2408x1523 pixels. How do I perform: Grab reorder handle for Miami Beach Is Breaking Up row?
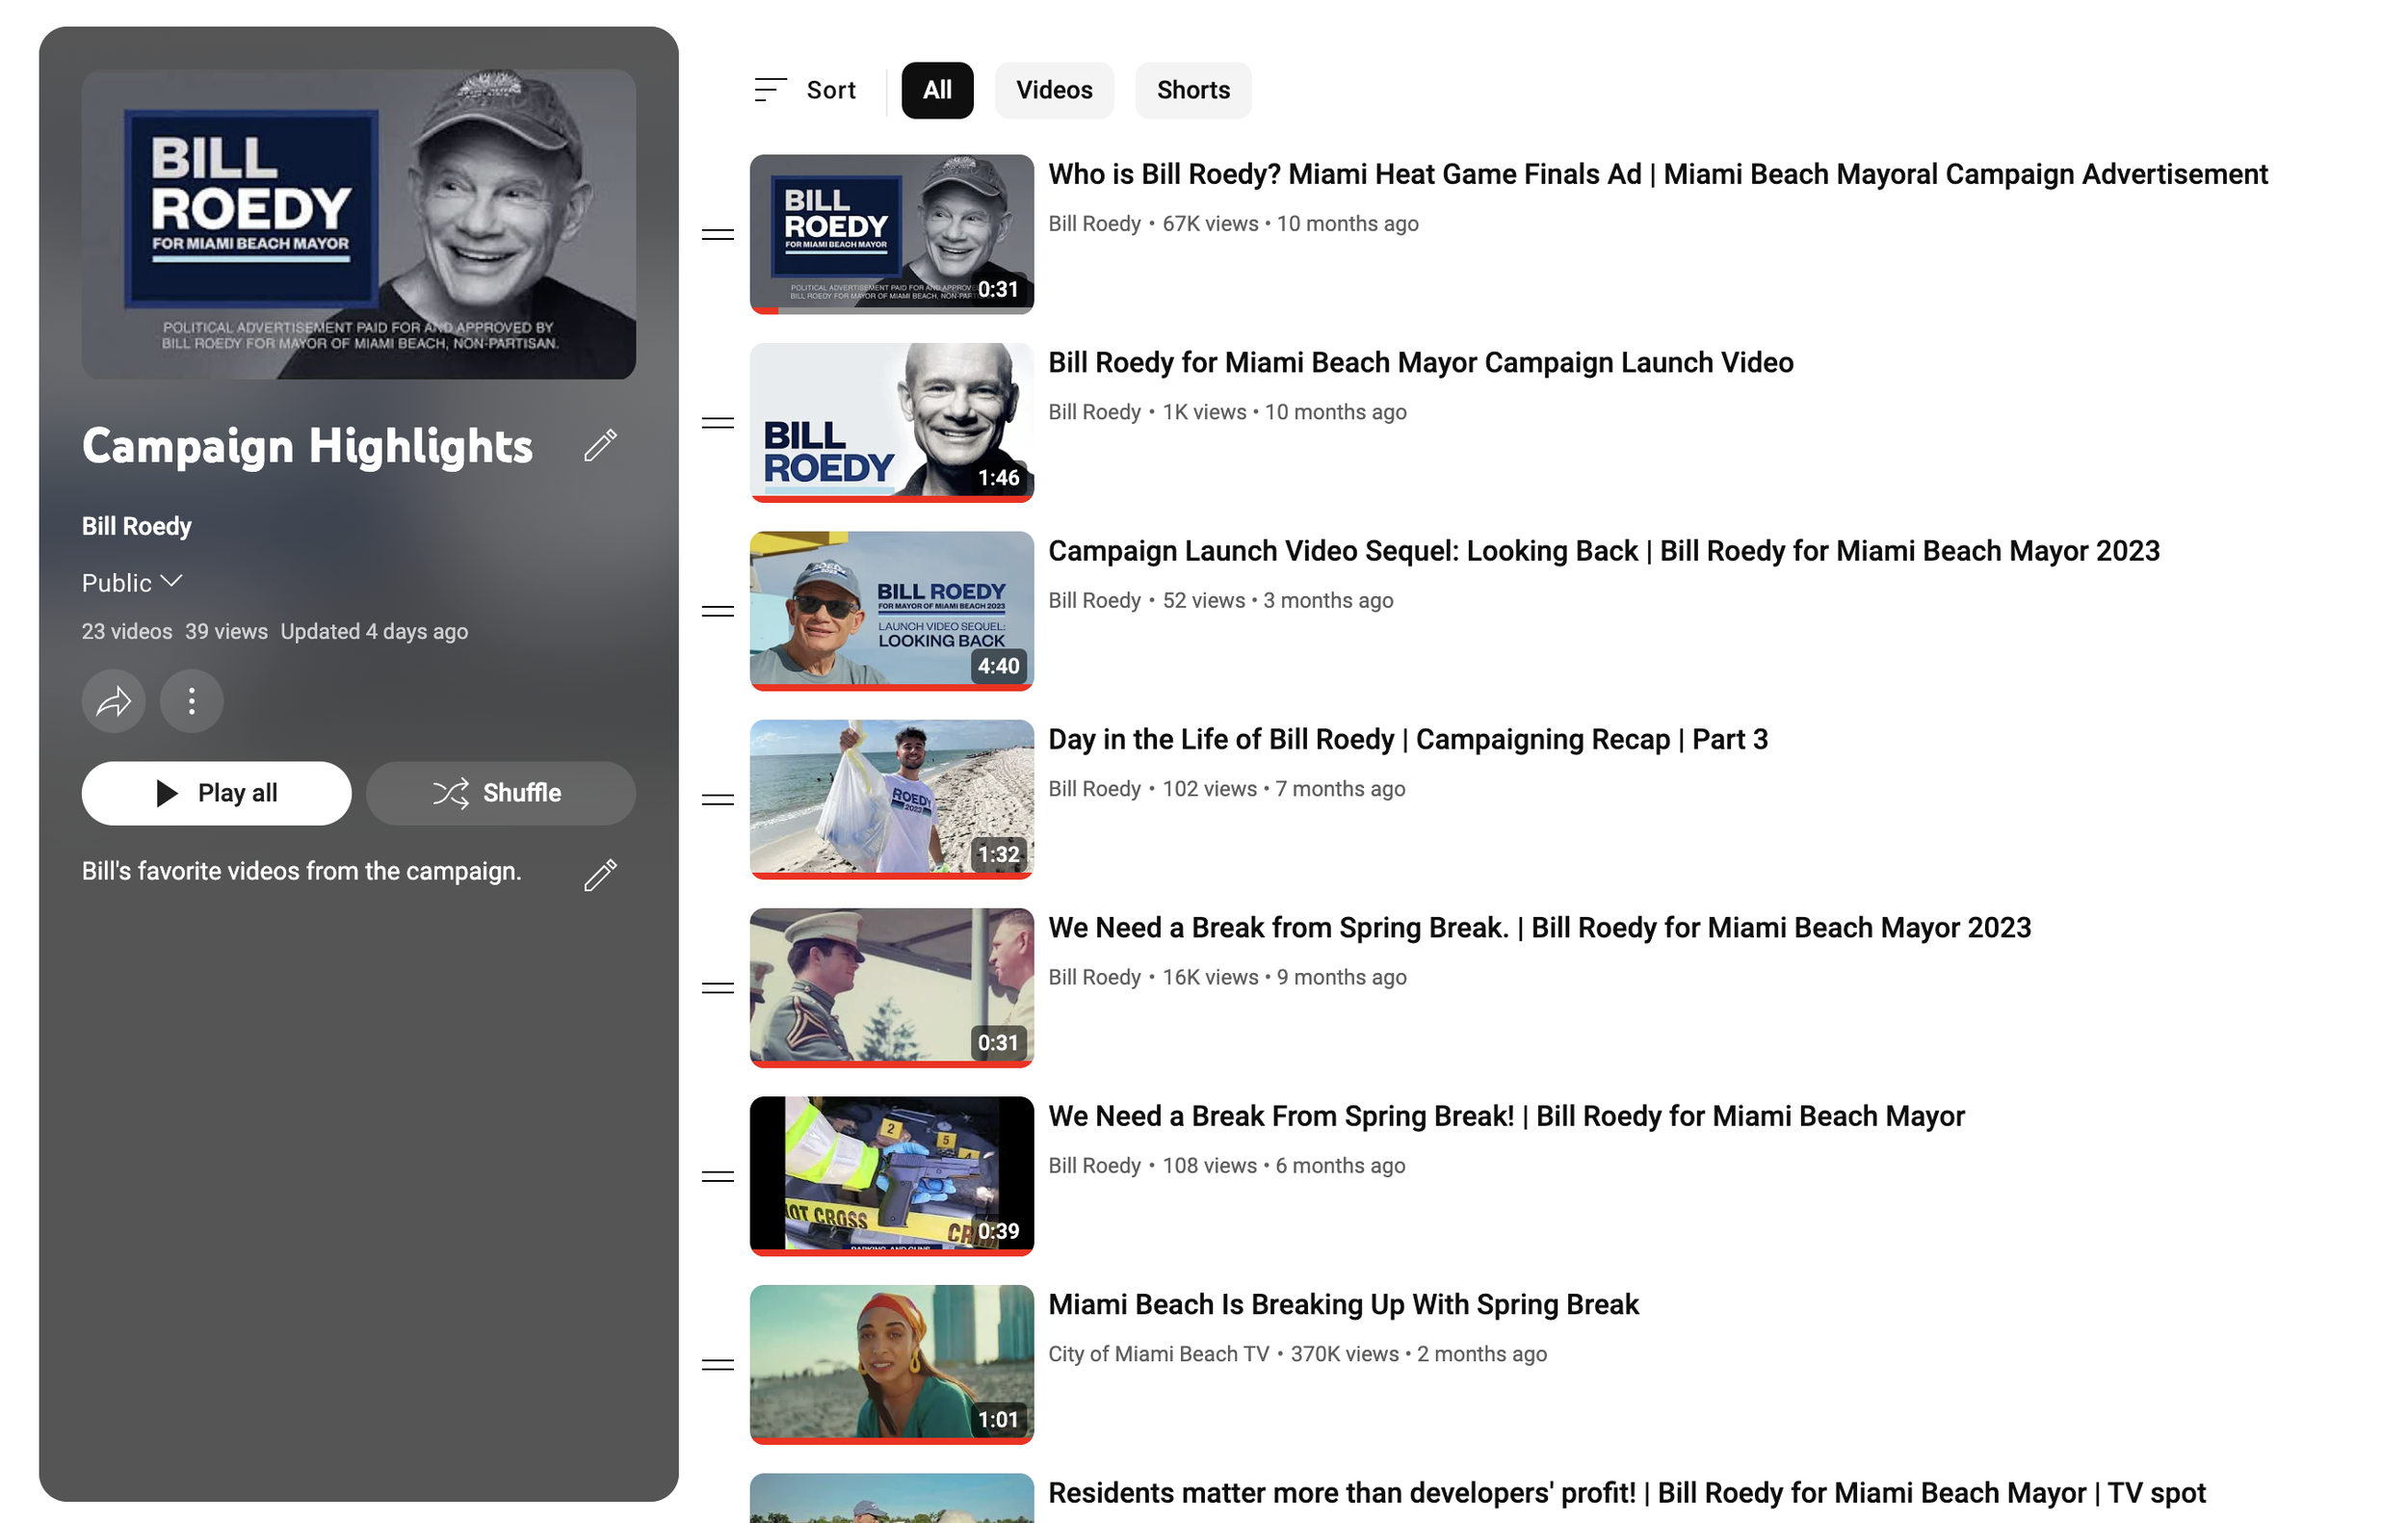[717, 1364]
